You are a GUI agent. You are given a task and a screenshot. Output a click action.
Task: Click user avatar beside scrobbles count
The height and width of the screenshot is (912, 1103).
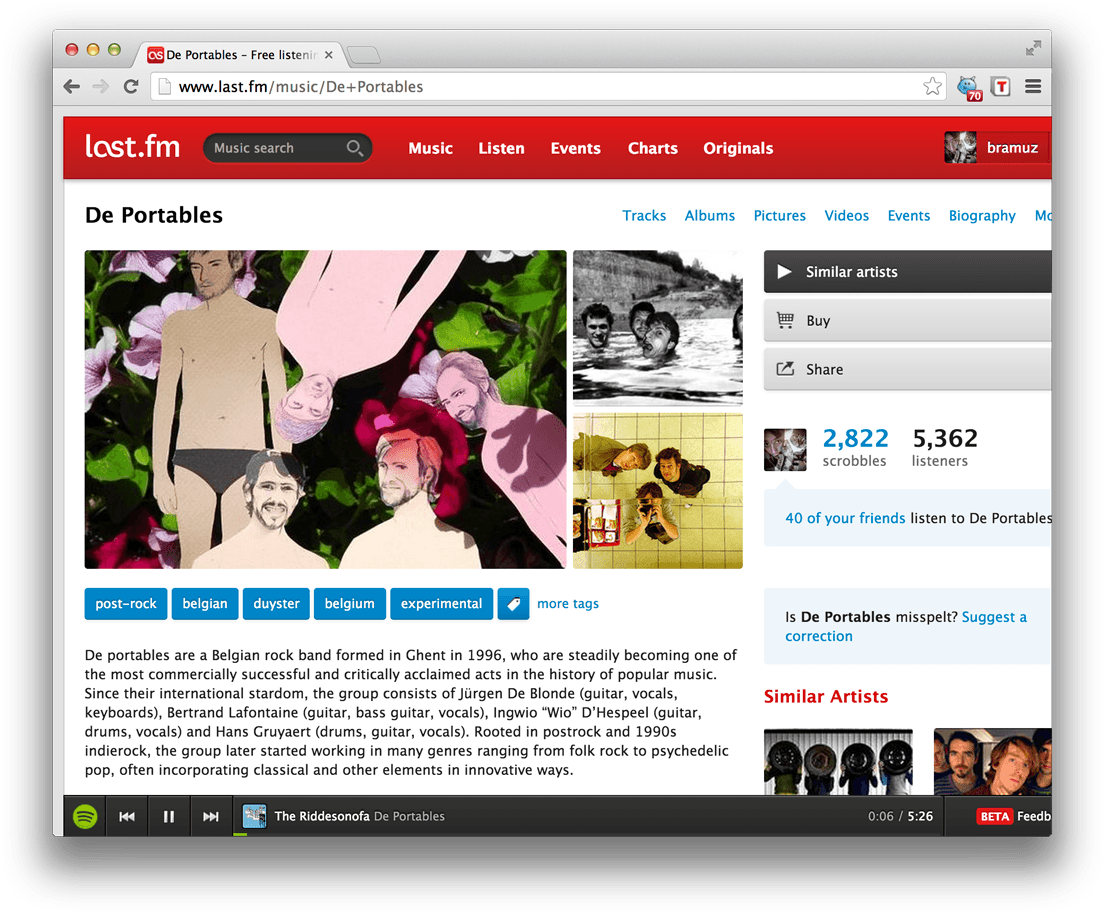click(x=785, y=450)
